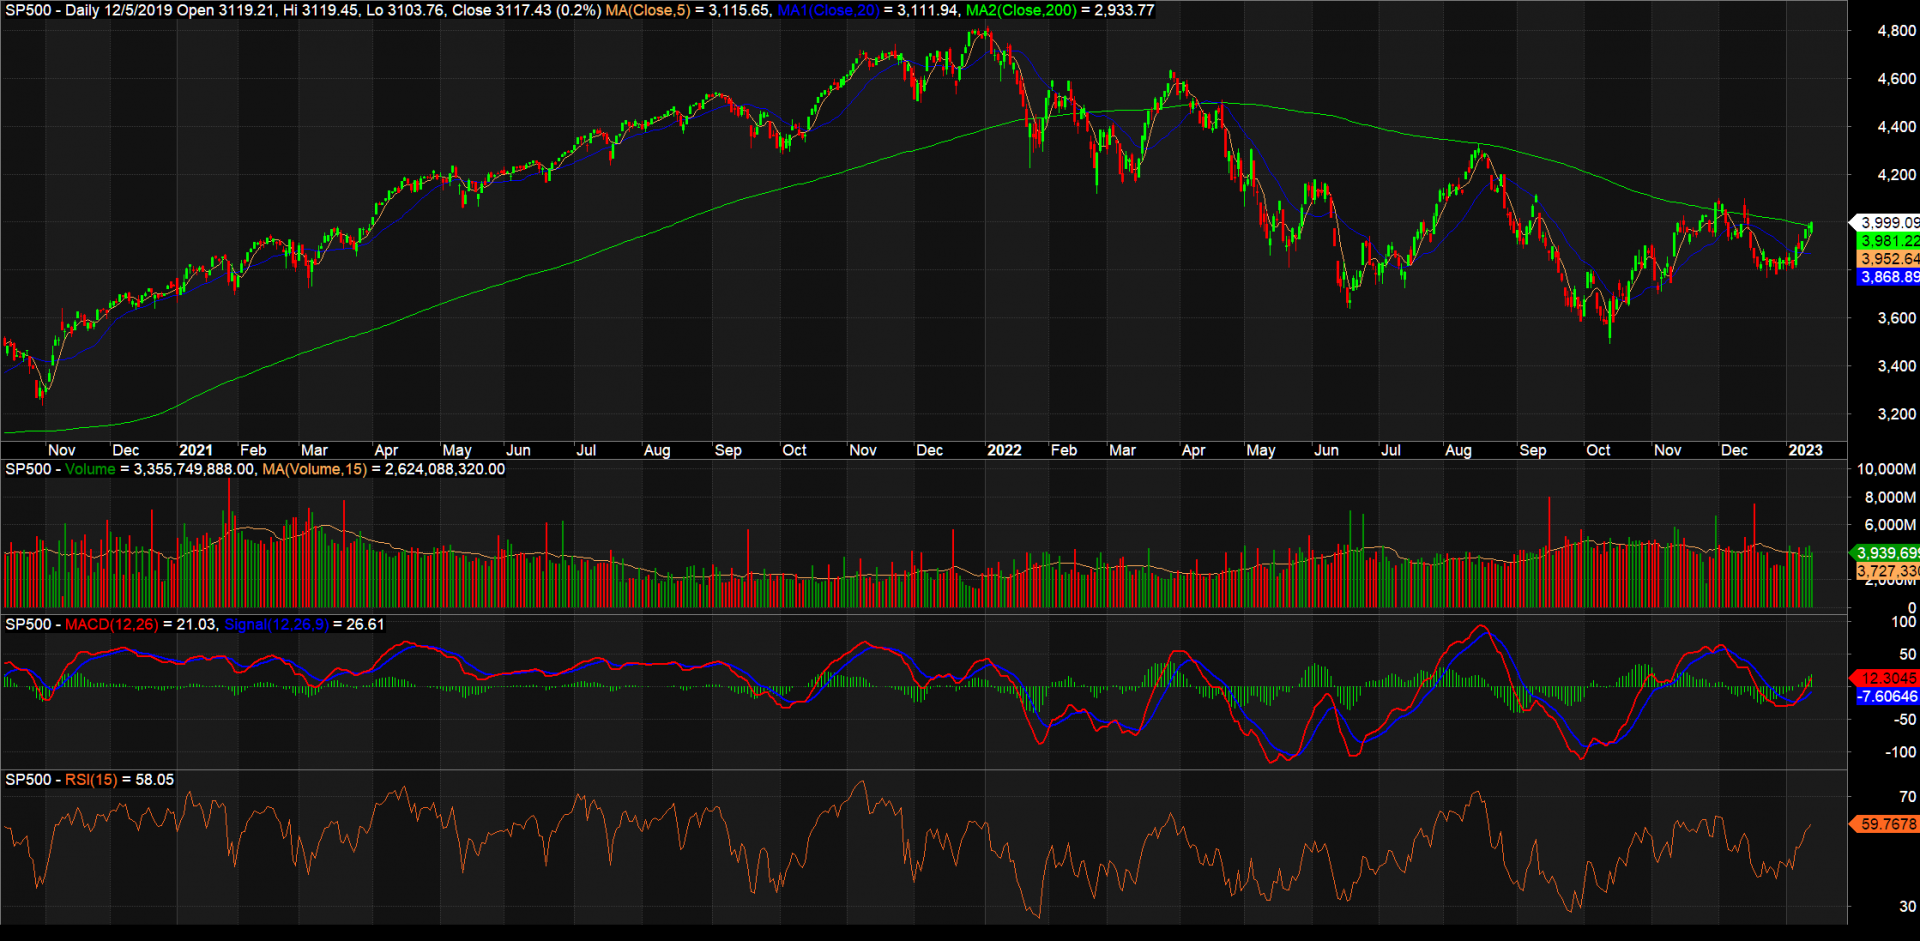The width and height of the screenshot is (1920, 941).
Task: Click the 2023 label on the time axis
Action: [1806, 450]
